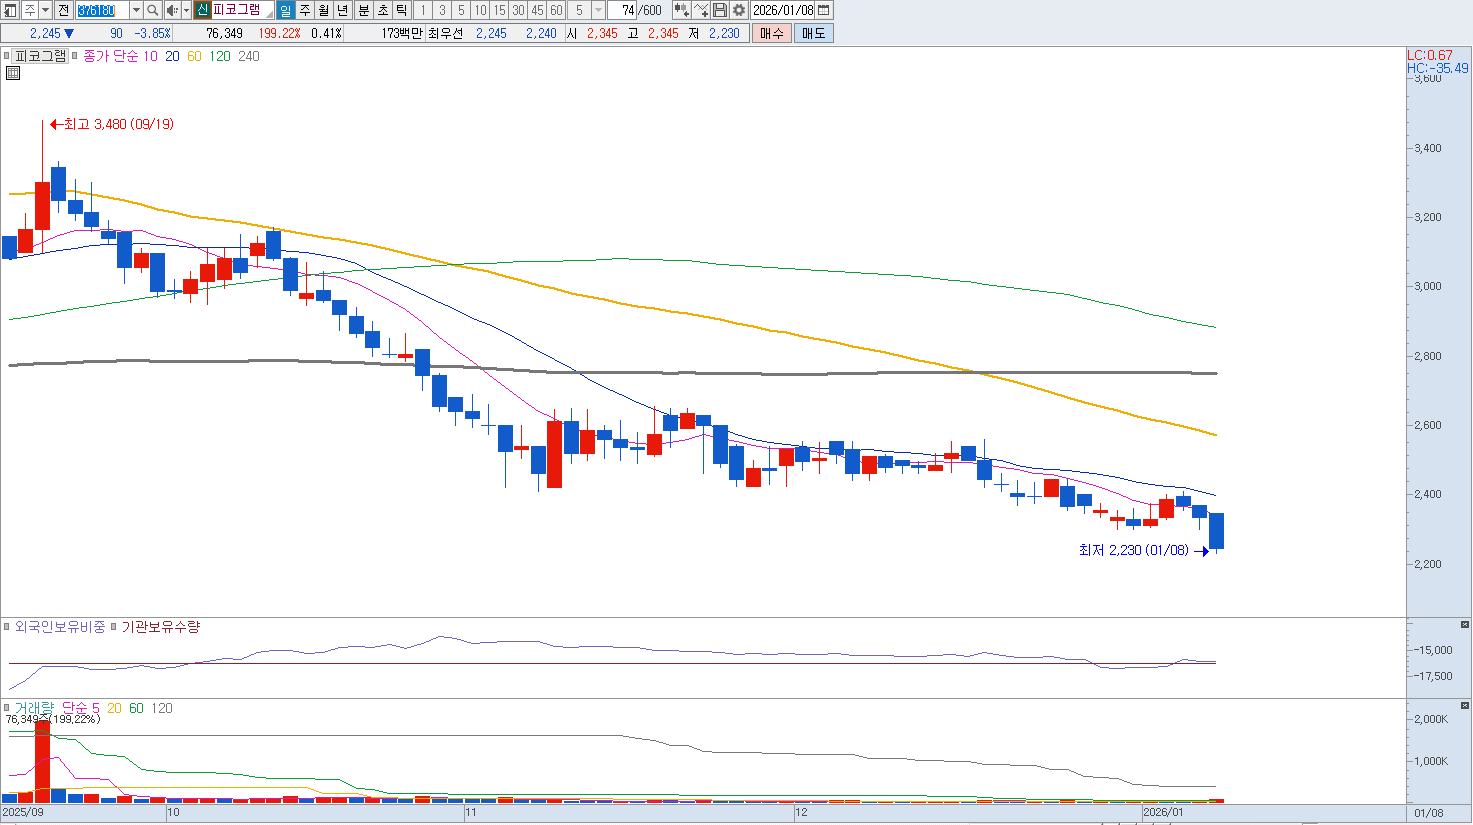Viewport: 1473px width, 825px height.
Task: Open the stock code history dropdown
Action: click(136, 10)
